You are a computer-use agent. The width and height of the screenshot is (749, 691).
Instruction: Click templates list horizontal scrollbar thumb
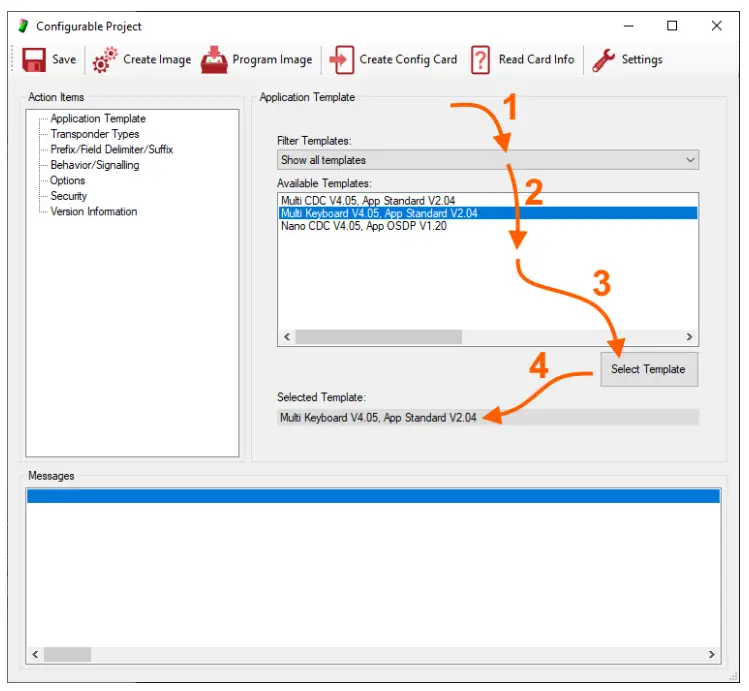tap(378, 337)
